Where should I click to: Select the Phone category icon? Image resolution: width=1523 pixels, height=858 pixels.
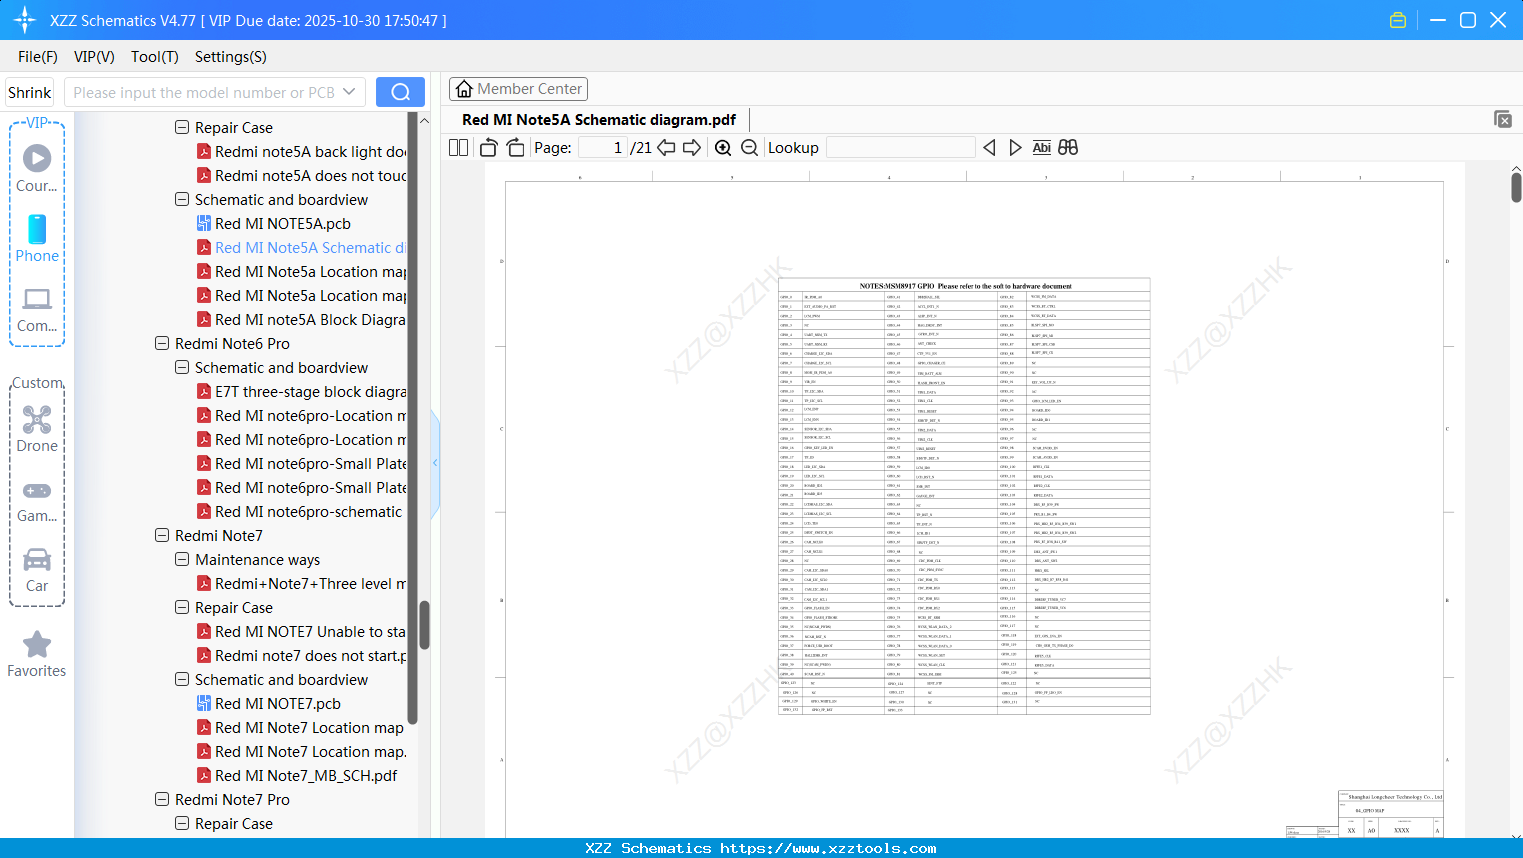pyautogui.click(x=37, y=239)
